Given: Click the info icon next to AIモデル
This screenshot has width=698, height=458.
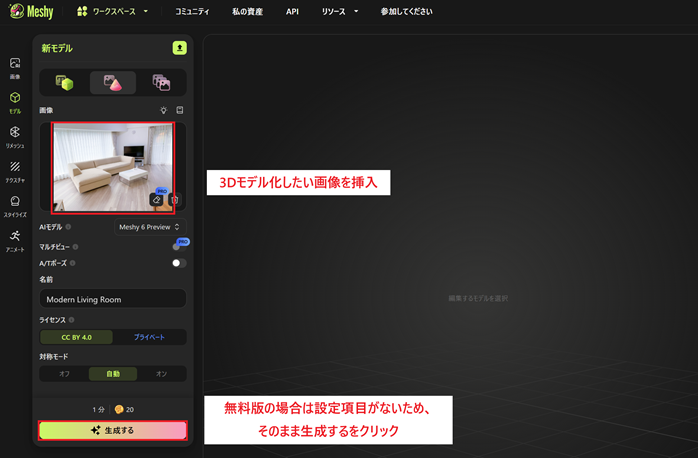Looking at the screenshot, I should 68,227.
